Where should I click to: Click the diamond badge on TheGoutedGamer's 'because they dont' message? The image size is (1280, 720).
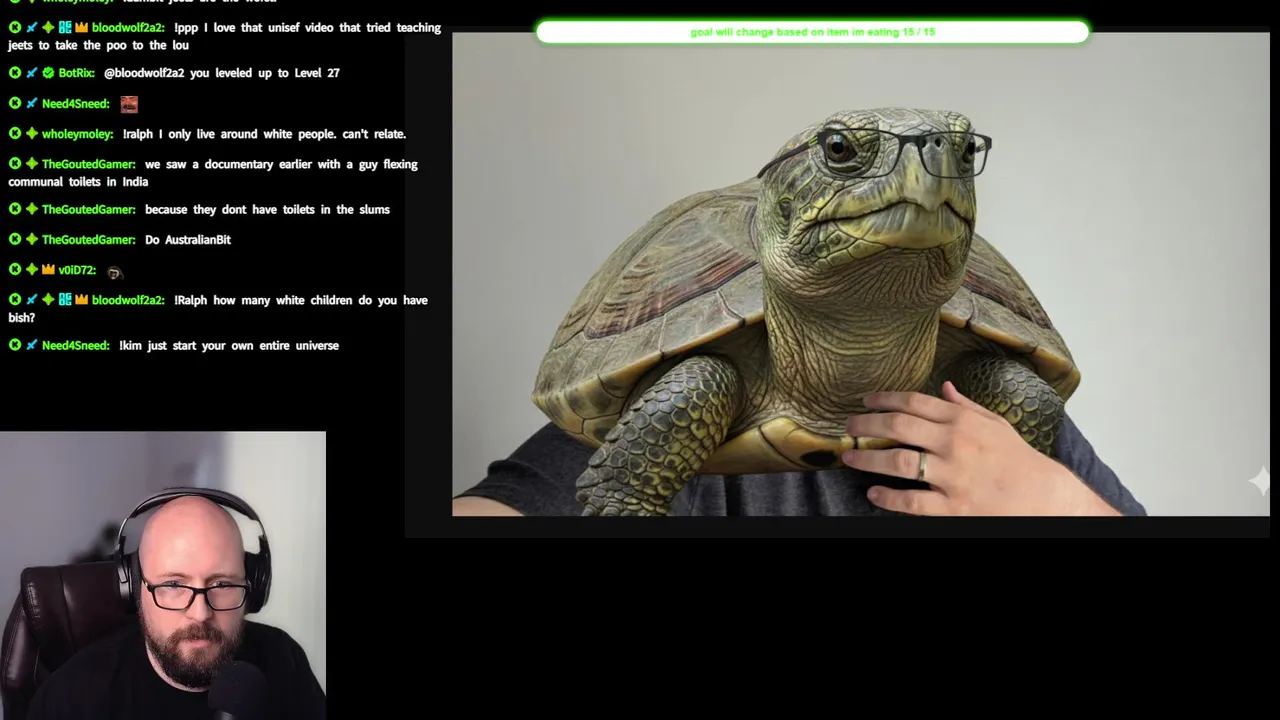click(32, 210)
